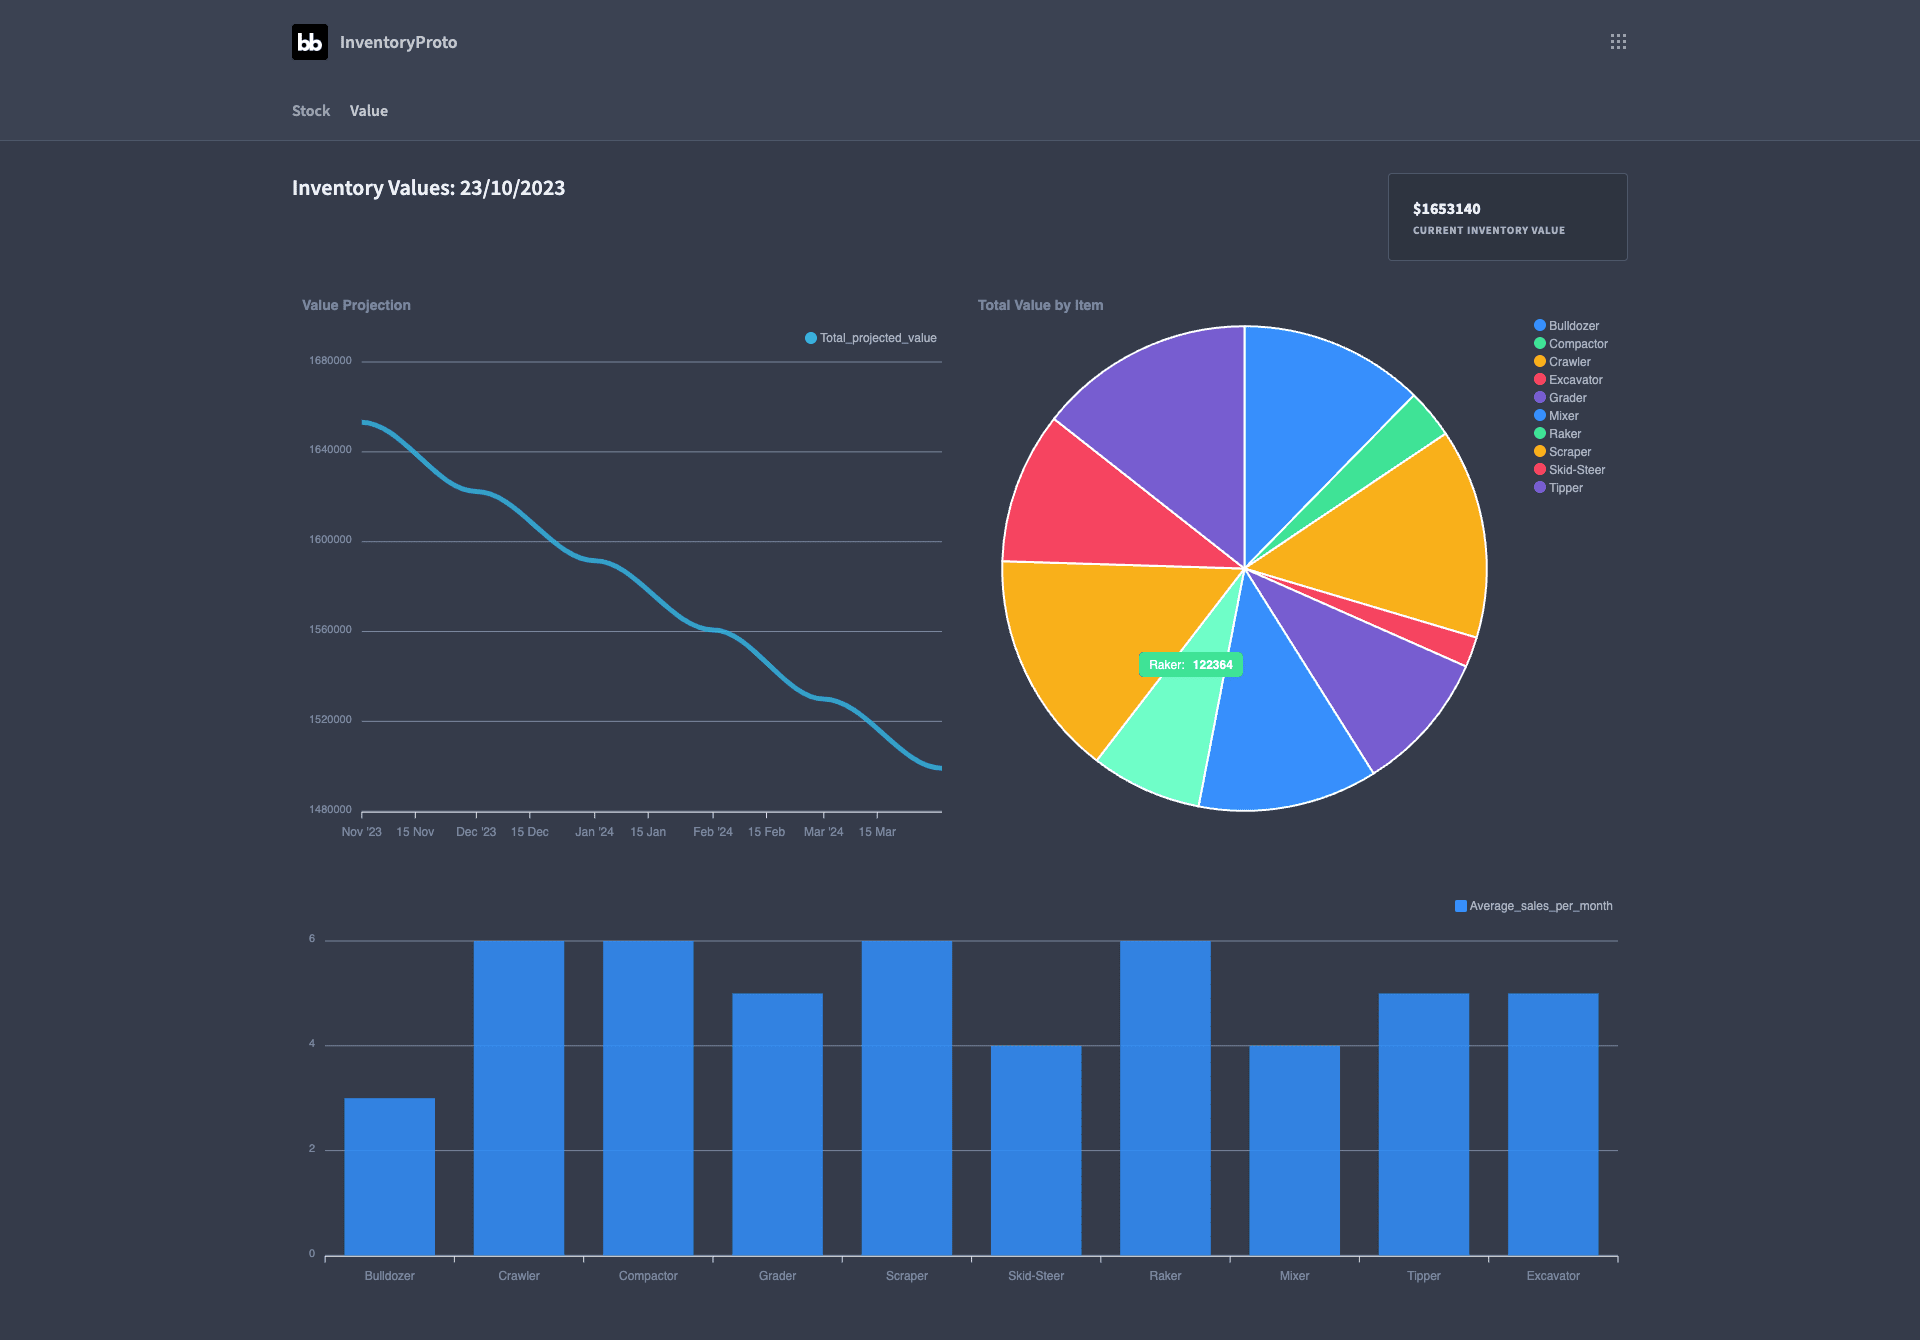The height and width of the screenshot is (1340, 1920).
Task: Toggle Grader in the pie chart legend
Action: 1560,398
